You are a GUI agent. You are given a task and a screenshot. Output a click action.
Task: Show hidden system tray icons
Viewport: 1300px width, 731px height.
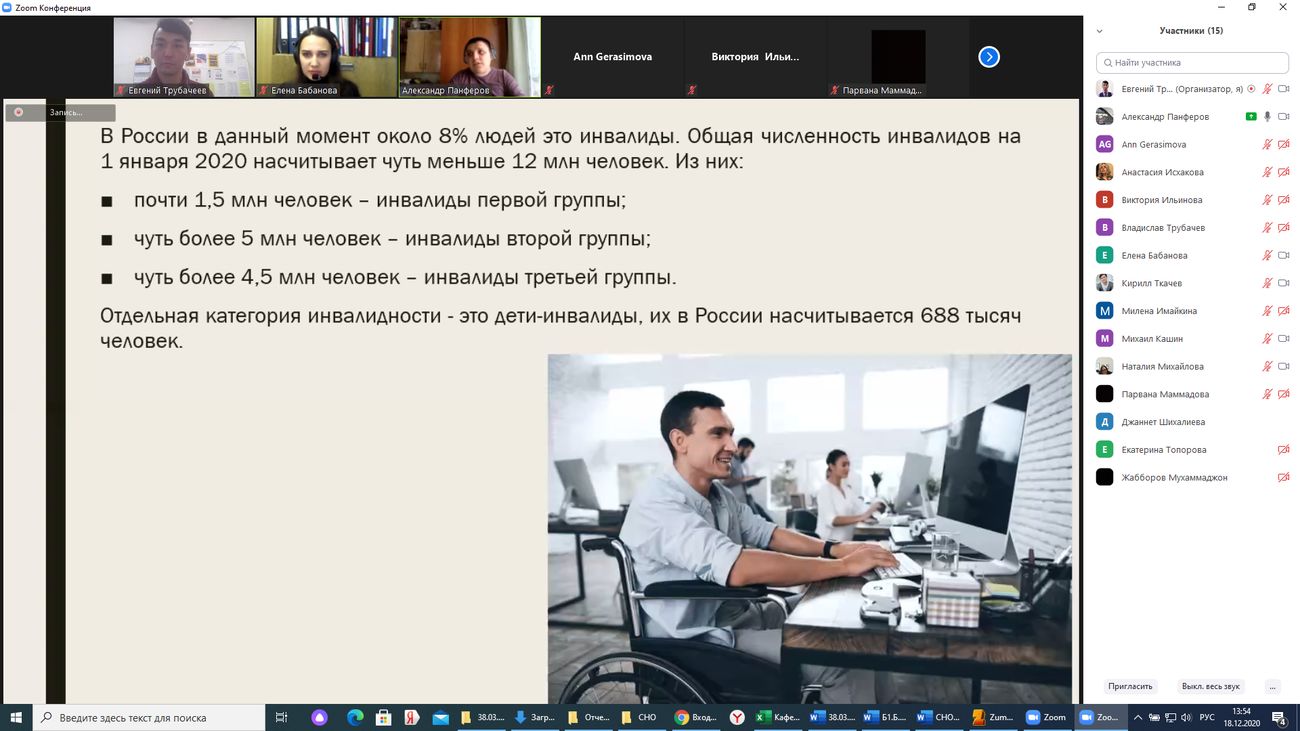[x=1137, y=717]
